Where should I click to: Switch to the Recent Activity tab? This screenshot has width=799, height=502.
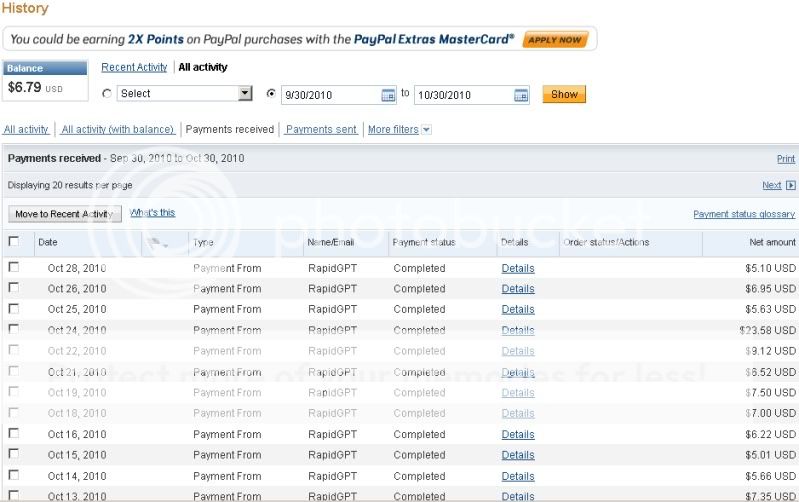coord(134,68)
